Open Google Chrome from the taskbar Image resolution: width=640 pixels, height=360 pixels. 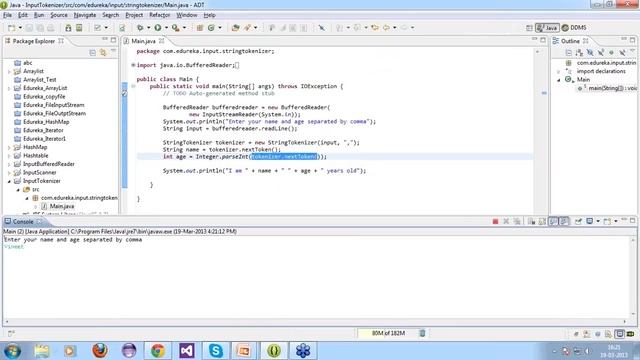pyautogui.click(x=158, y=351)
